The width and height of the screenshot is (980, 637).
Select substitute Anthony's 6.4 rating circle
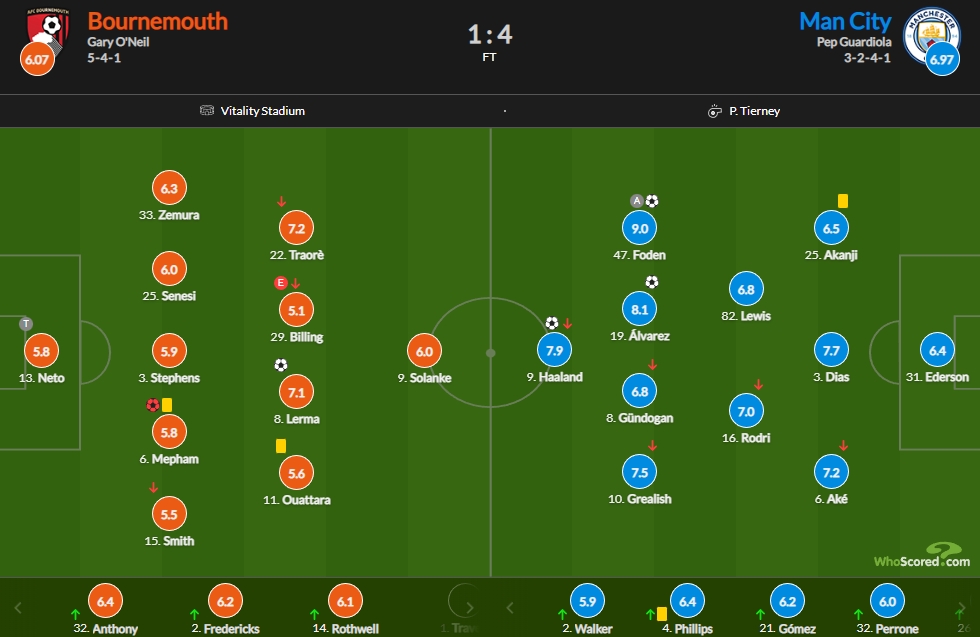click(106, 601)
